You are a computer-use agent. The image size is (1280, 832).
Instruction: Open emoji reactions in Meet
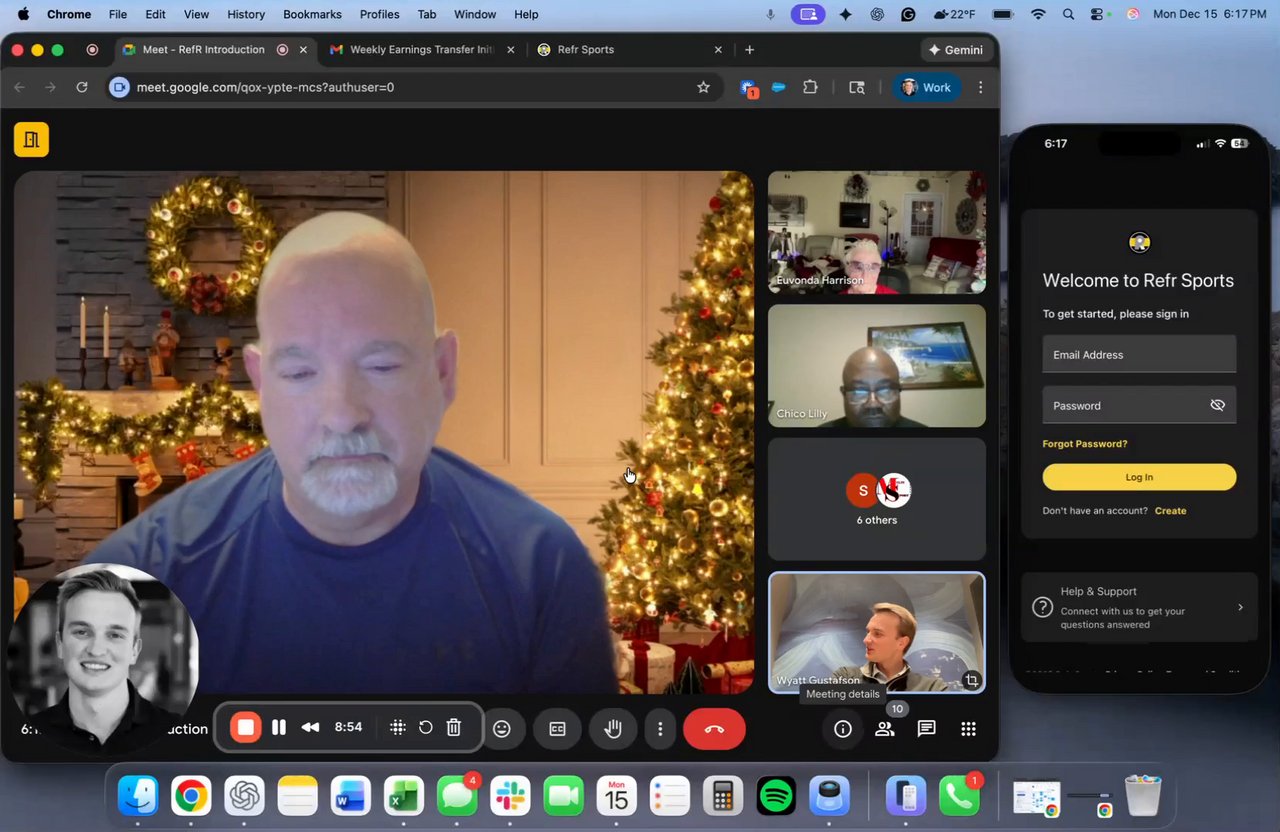502,729
